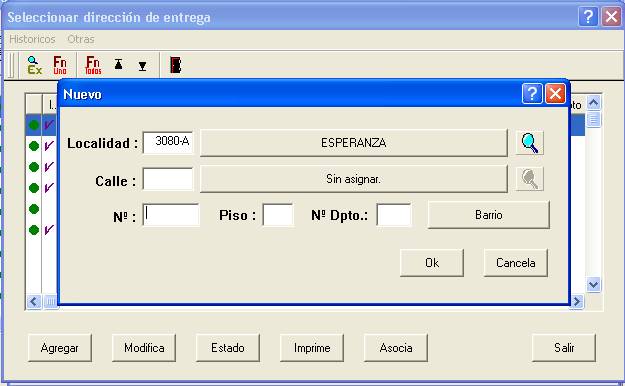This screenshot has width=625, height=386.
Task: Click the red exit door toolbar icon
Action: (175, 65)
